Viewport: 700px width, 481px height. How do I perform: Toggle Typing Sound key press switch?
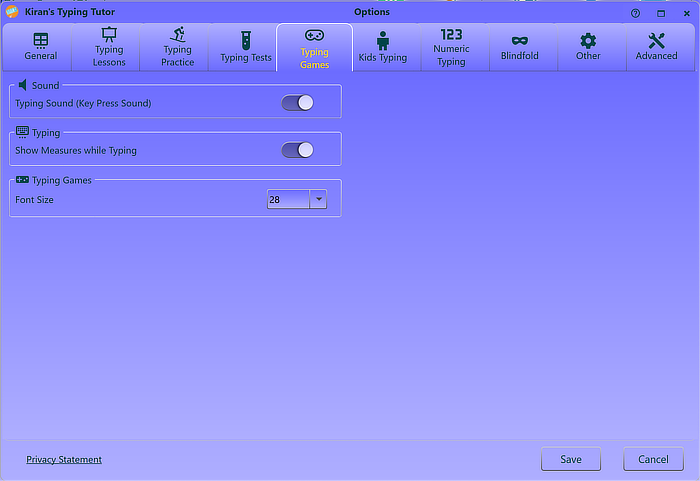(x=297, y=103)
